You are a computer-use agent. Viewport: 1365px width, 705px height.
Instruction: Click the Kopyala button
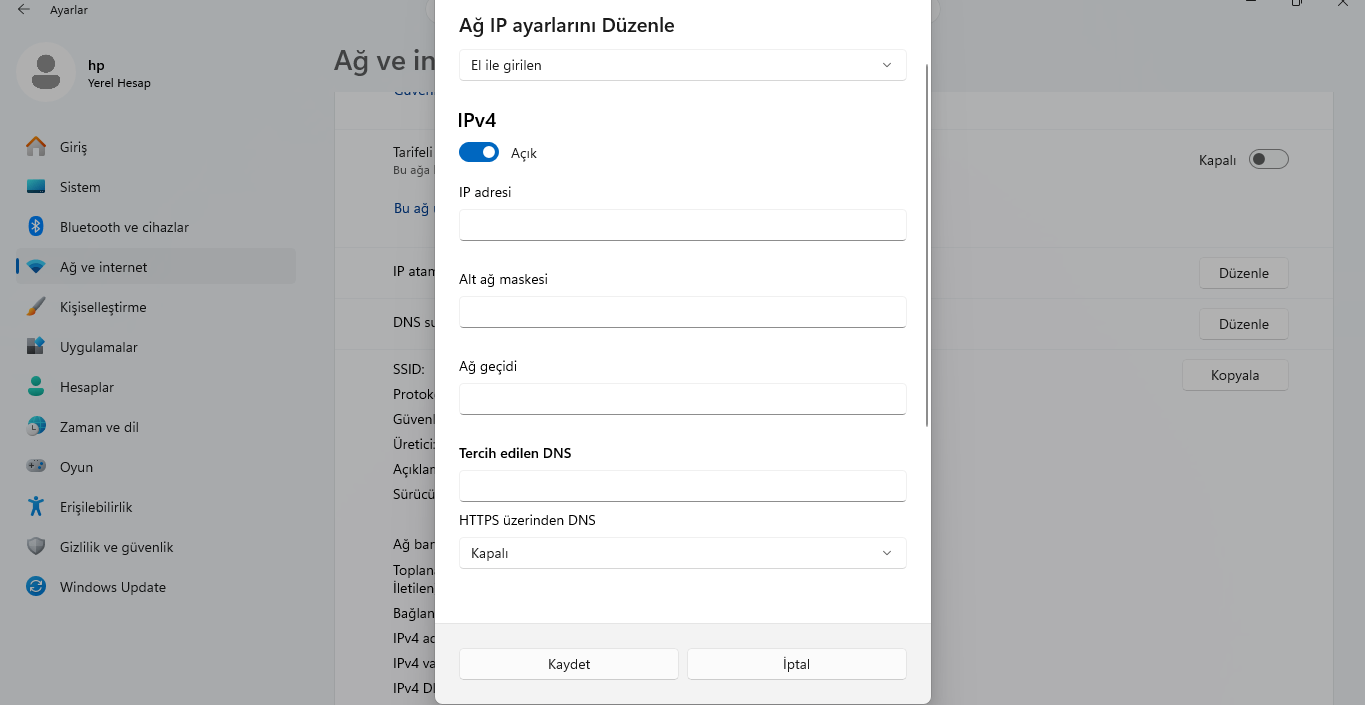coord(1235,375)
